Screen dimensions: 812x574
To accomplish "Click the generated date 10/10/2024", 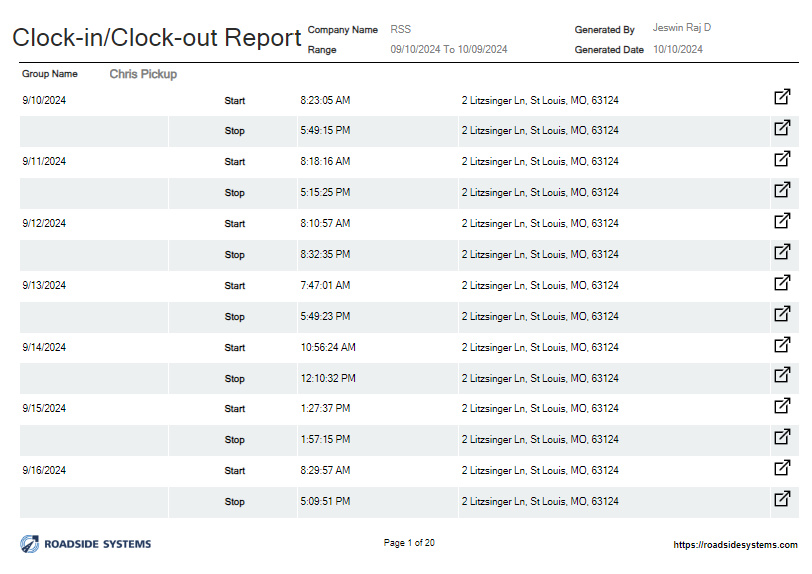I will pyautogui.click(x=678, y=49).
